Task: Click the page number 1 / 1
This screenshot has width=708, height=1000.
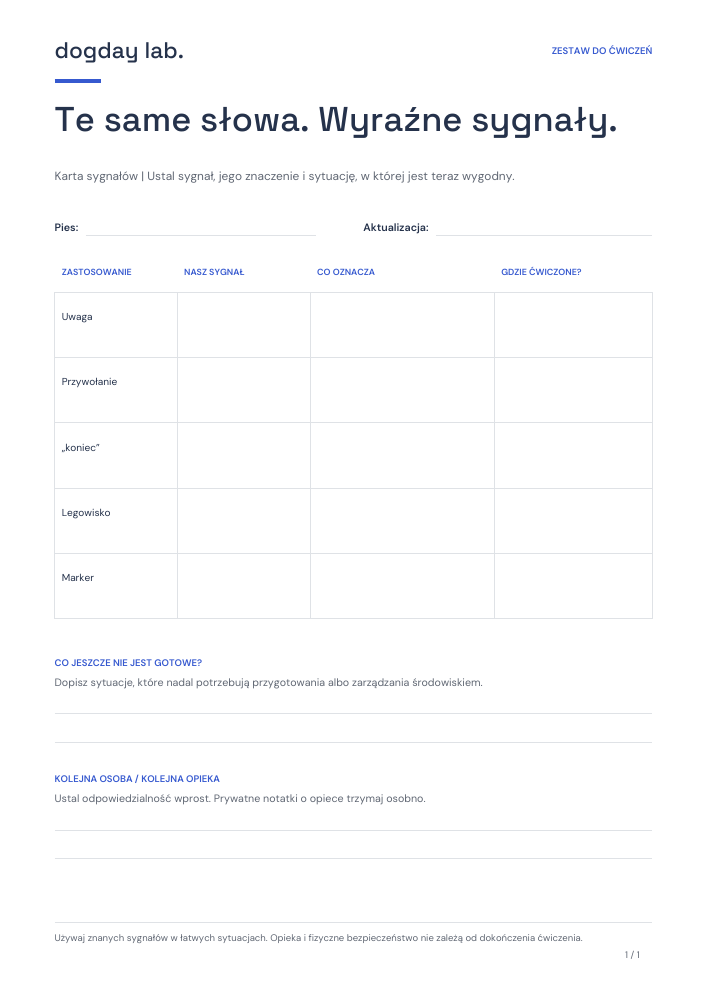Action: (x=632, y=955)
